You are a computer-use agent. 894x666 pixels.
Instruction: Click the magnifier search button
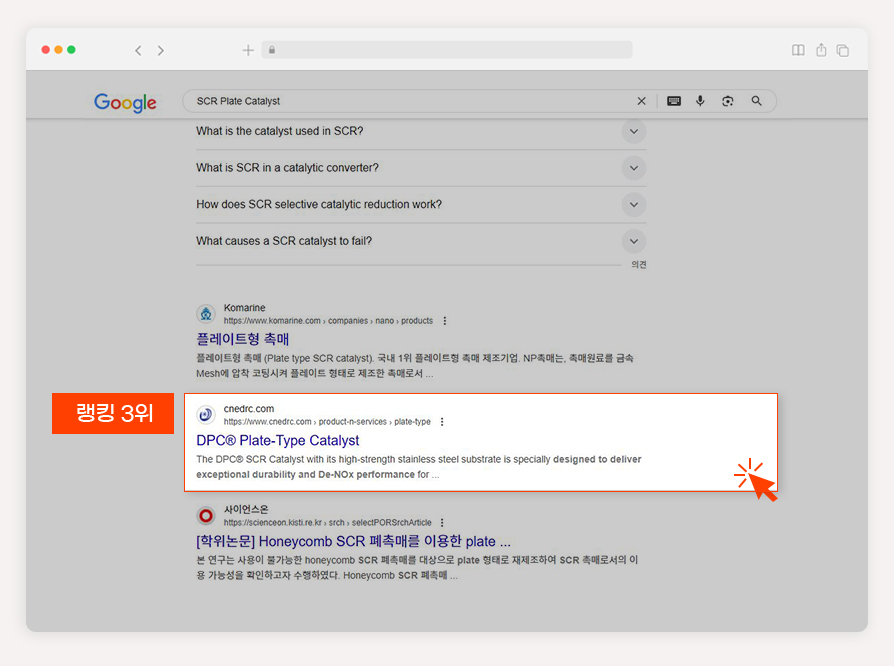[x=757, y=101]
